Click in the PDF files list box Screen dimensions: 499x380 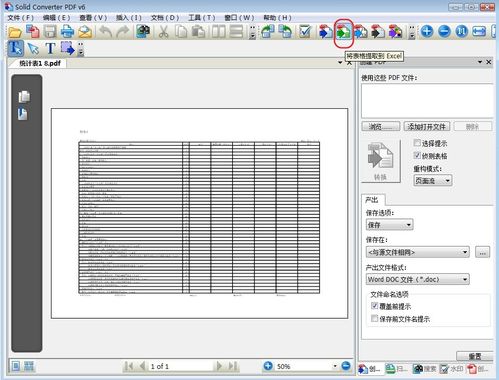[427, 101]
